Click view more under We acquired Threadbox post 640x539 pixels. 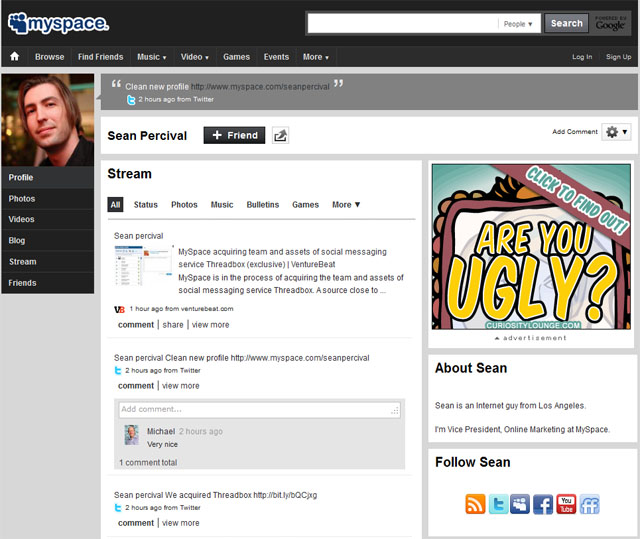tap(181, 523)
